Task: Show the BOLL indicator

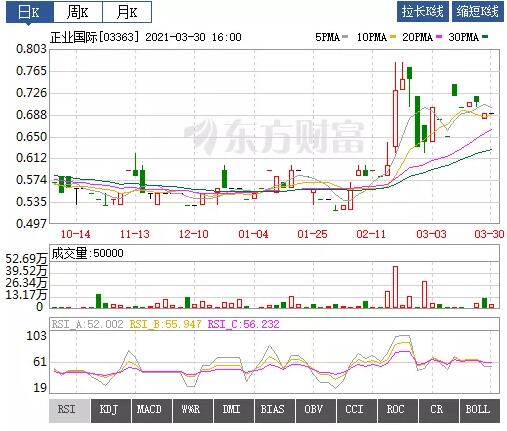Action: click(480, 411)
